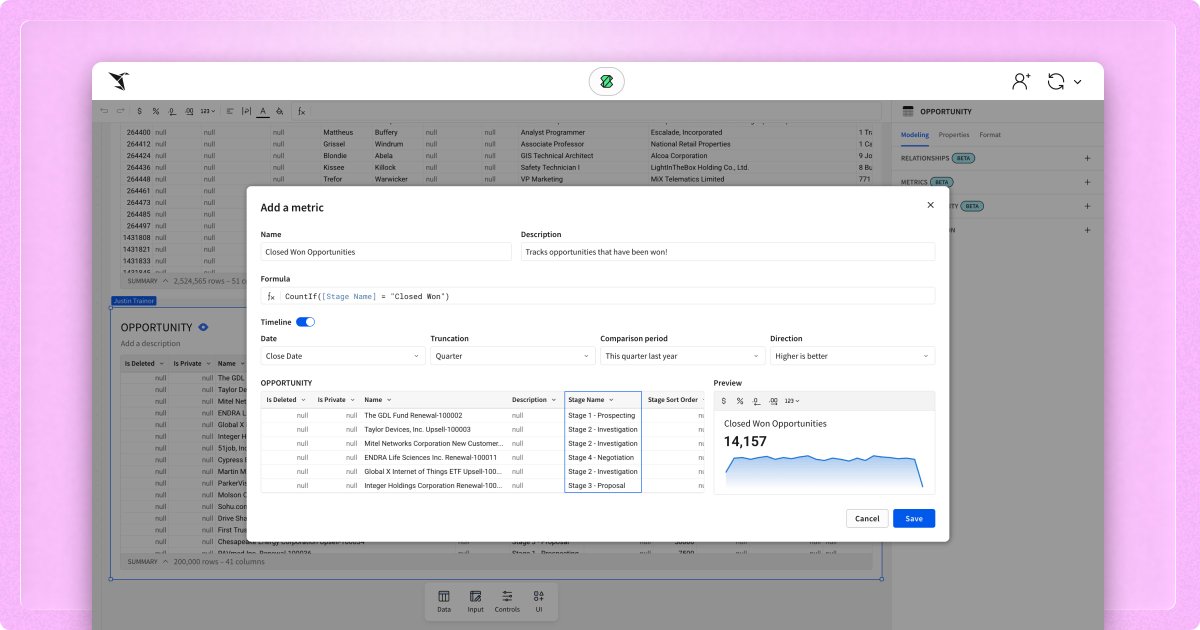Open Is Private column menu in dialog
Image resolution: width=1200 pixels, height=630 pixels.
pyautogui.click(x=352, y=400)
